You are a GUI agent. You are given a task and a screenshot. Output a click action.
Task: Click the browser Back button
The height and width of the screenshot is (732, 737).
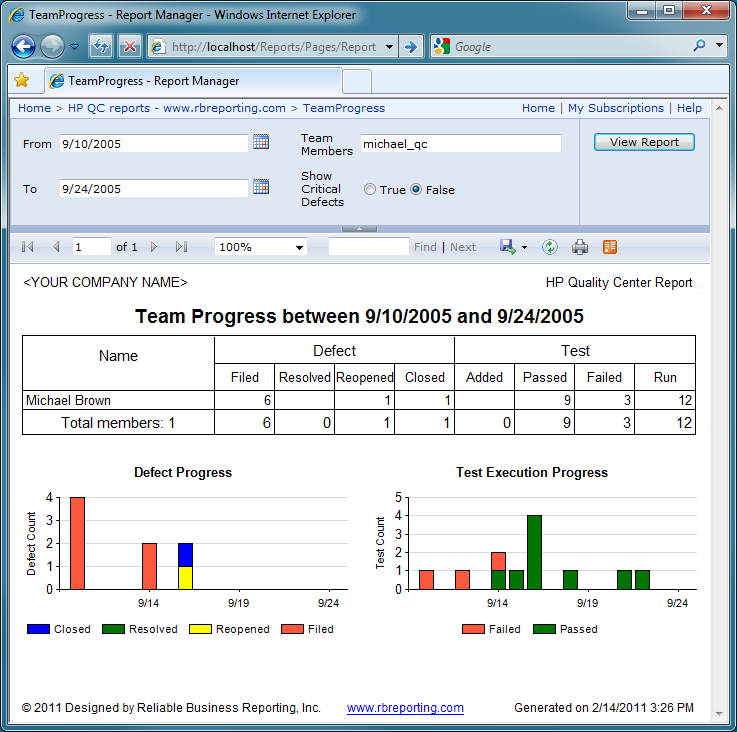point(23,46)
